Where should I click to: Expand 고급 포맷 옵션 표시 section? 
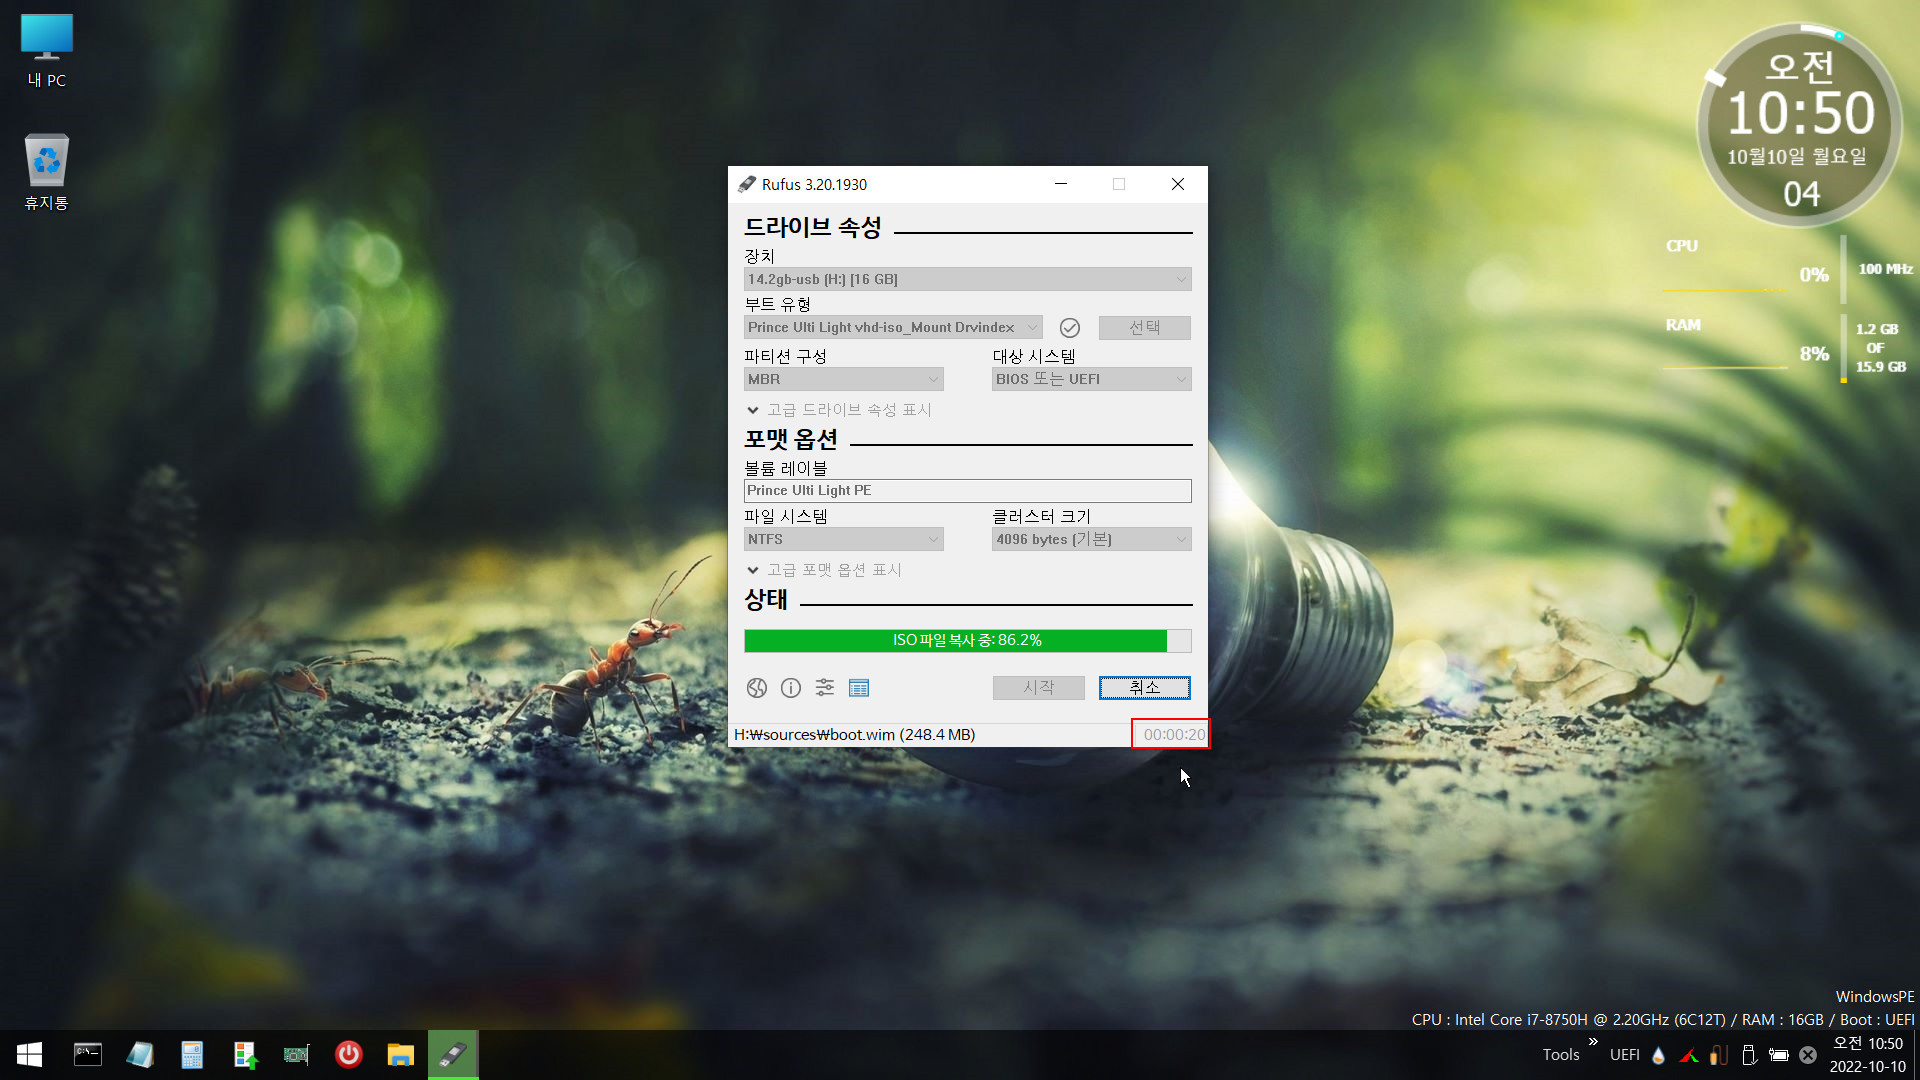click(825, 570)
